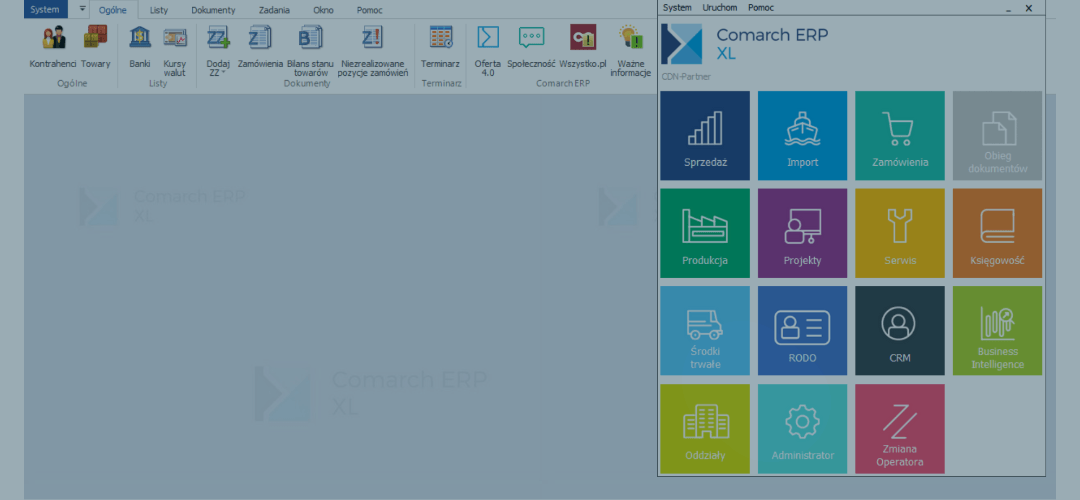The height and width of the screenshot is (500, 1080).
Task: Launch the Administrator module tile
Action: point(802,428)
